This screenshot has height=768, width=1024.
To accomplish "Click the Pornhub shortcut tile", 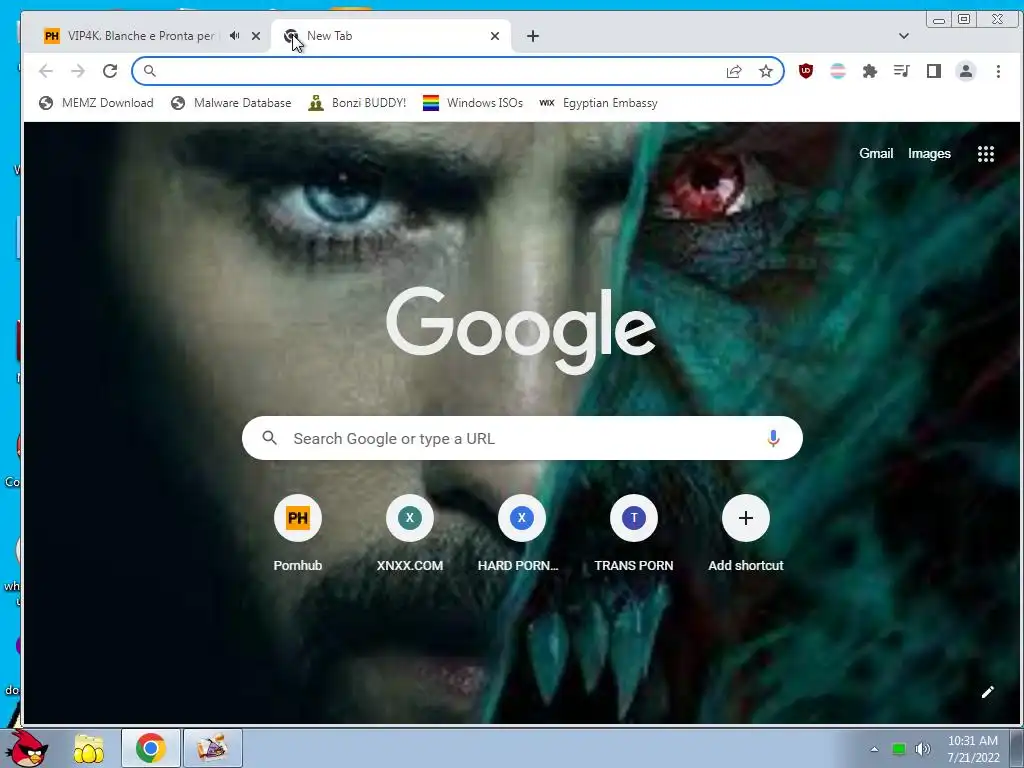I will pos(298,534).
